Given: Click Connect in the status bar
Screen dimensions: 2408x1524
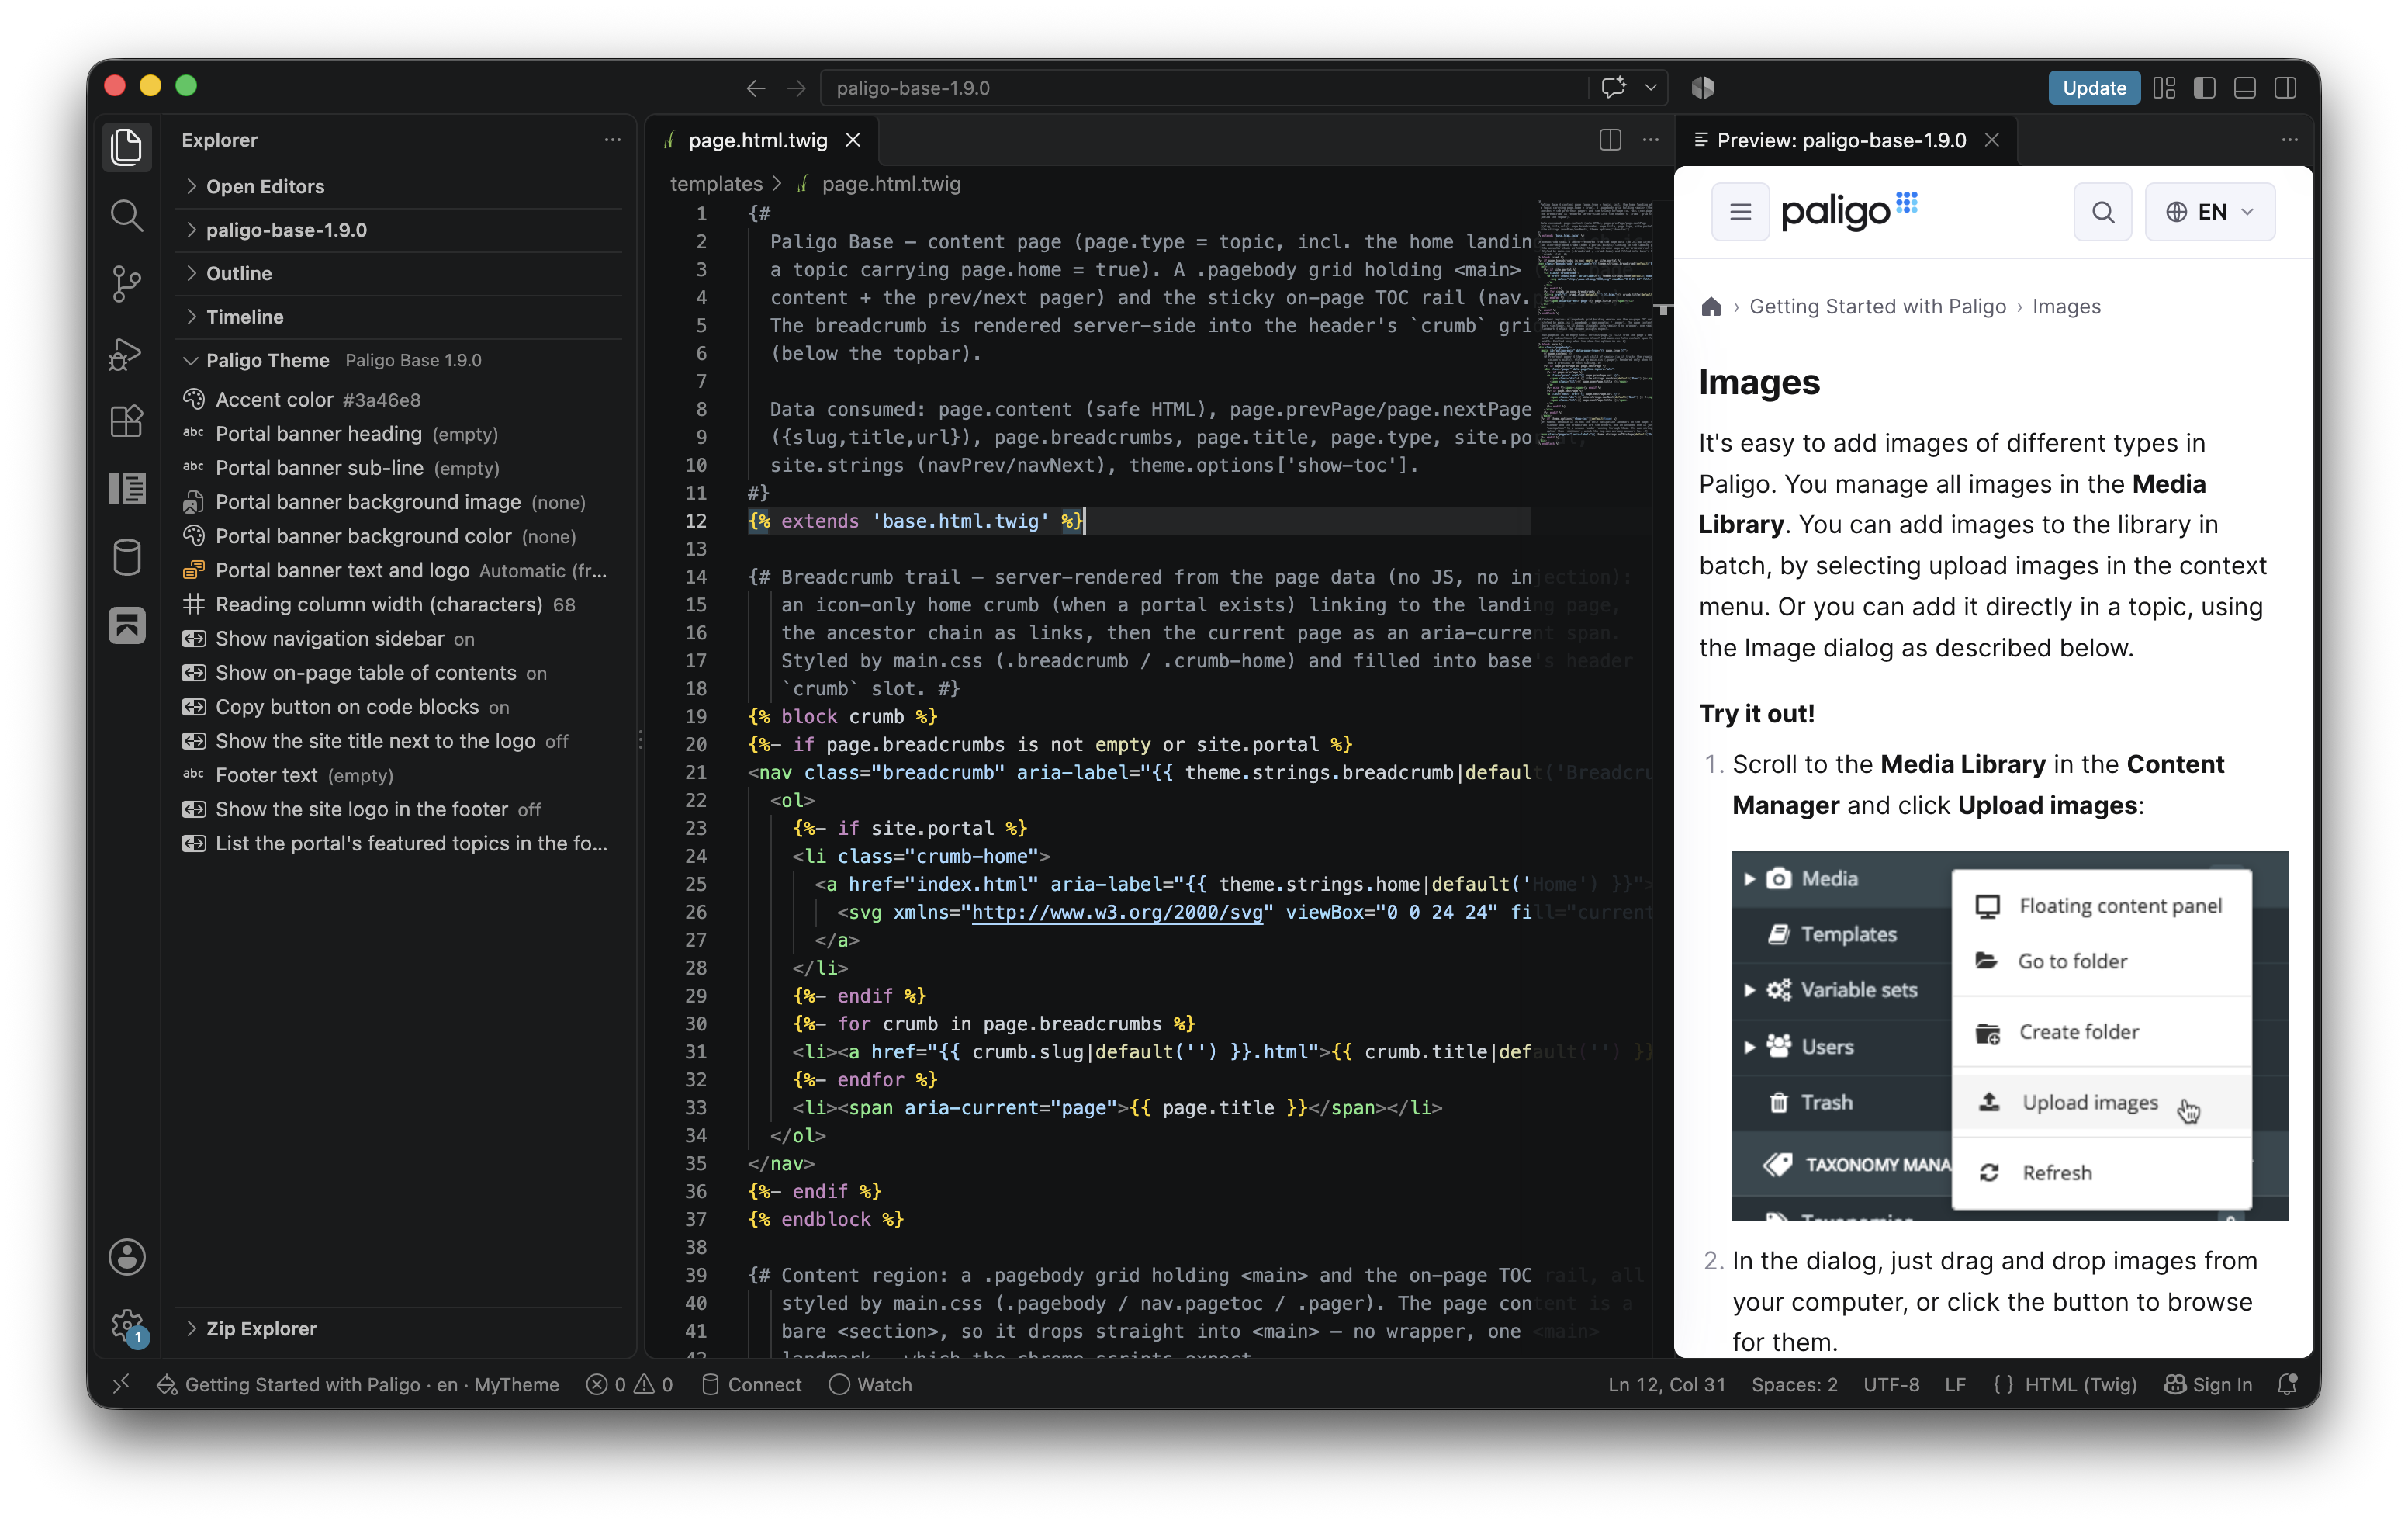Looking at the screenshot, I should [752, 1384].
